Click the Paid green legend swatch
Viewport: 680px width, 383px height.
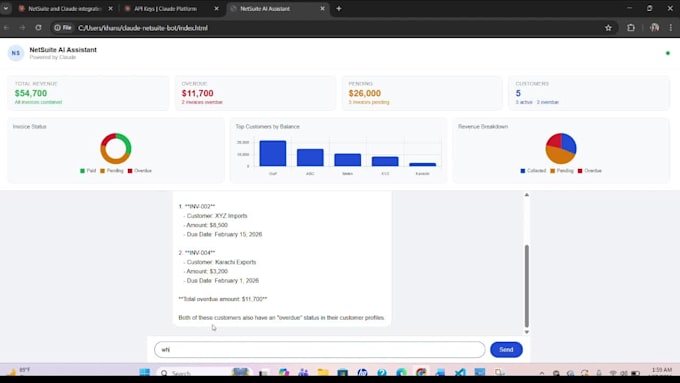pos(82,171)
